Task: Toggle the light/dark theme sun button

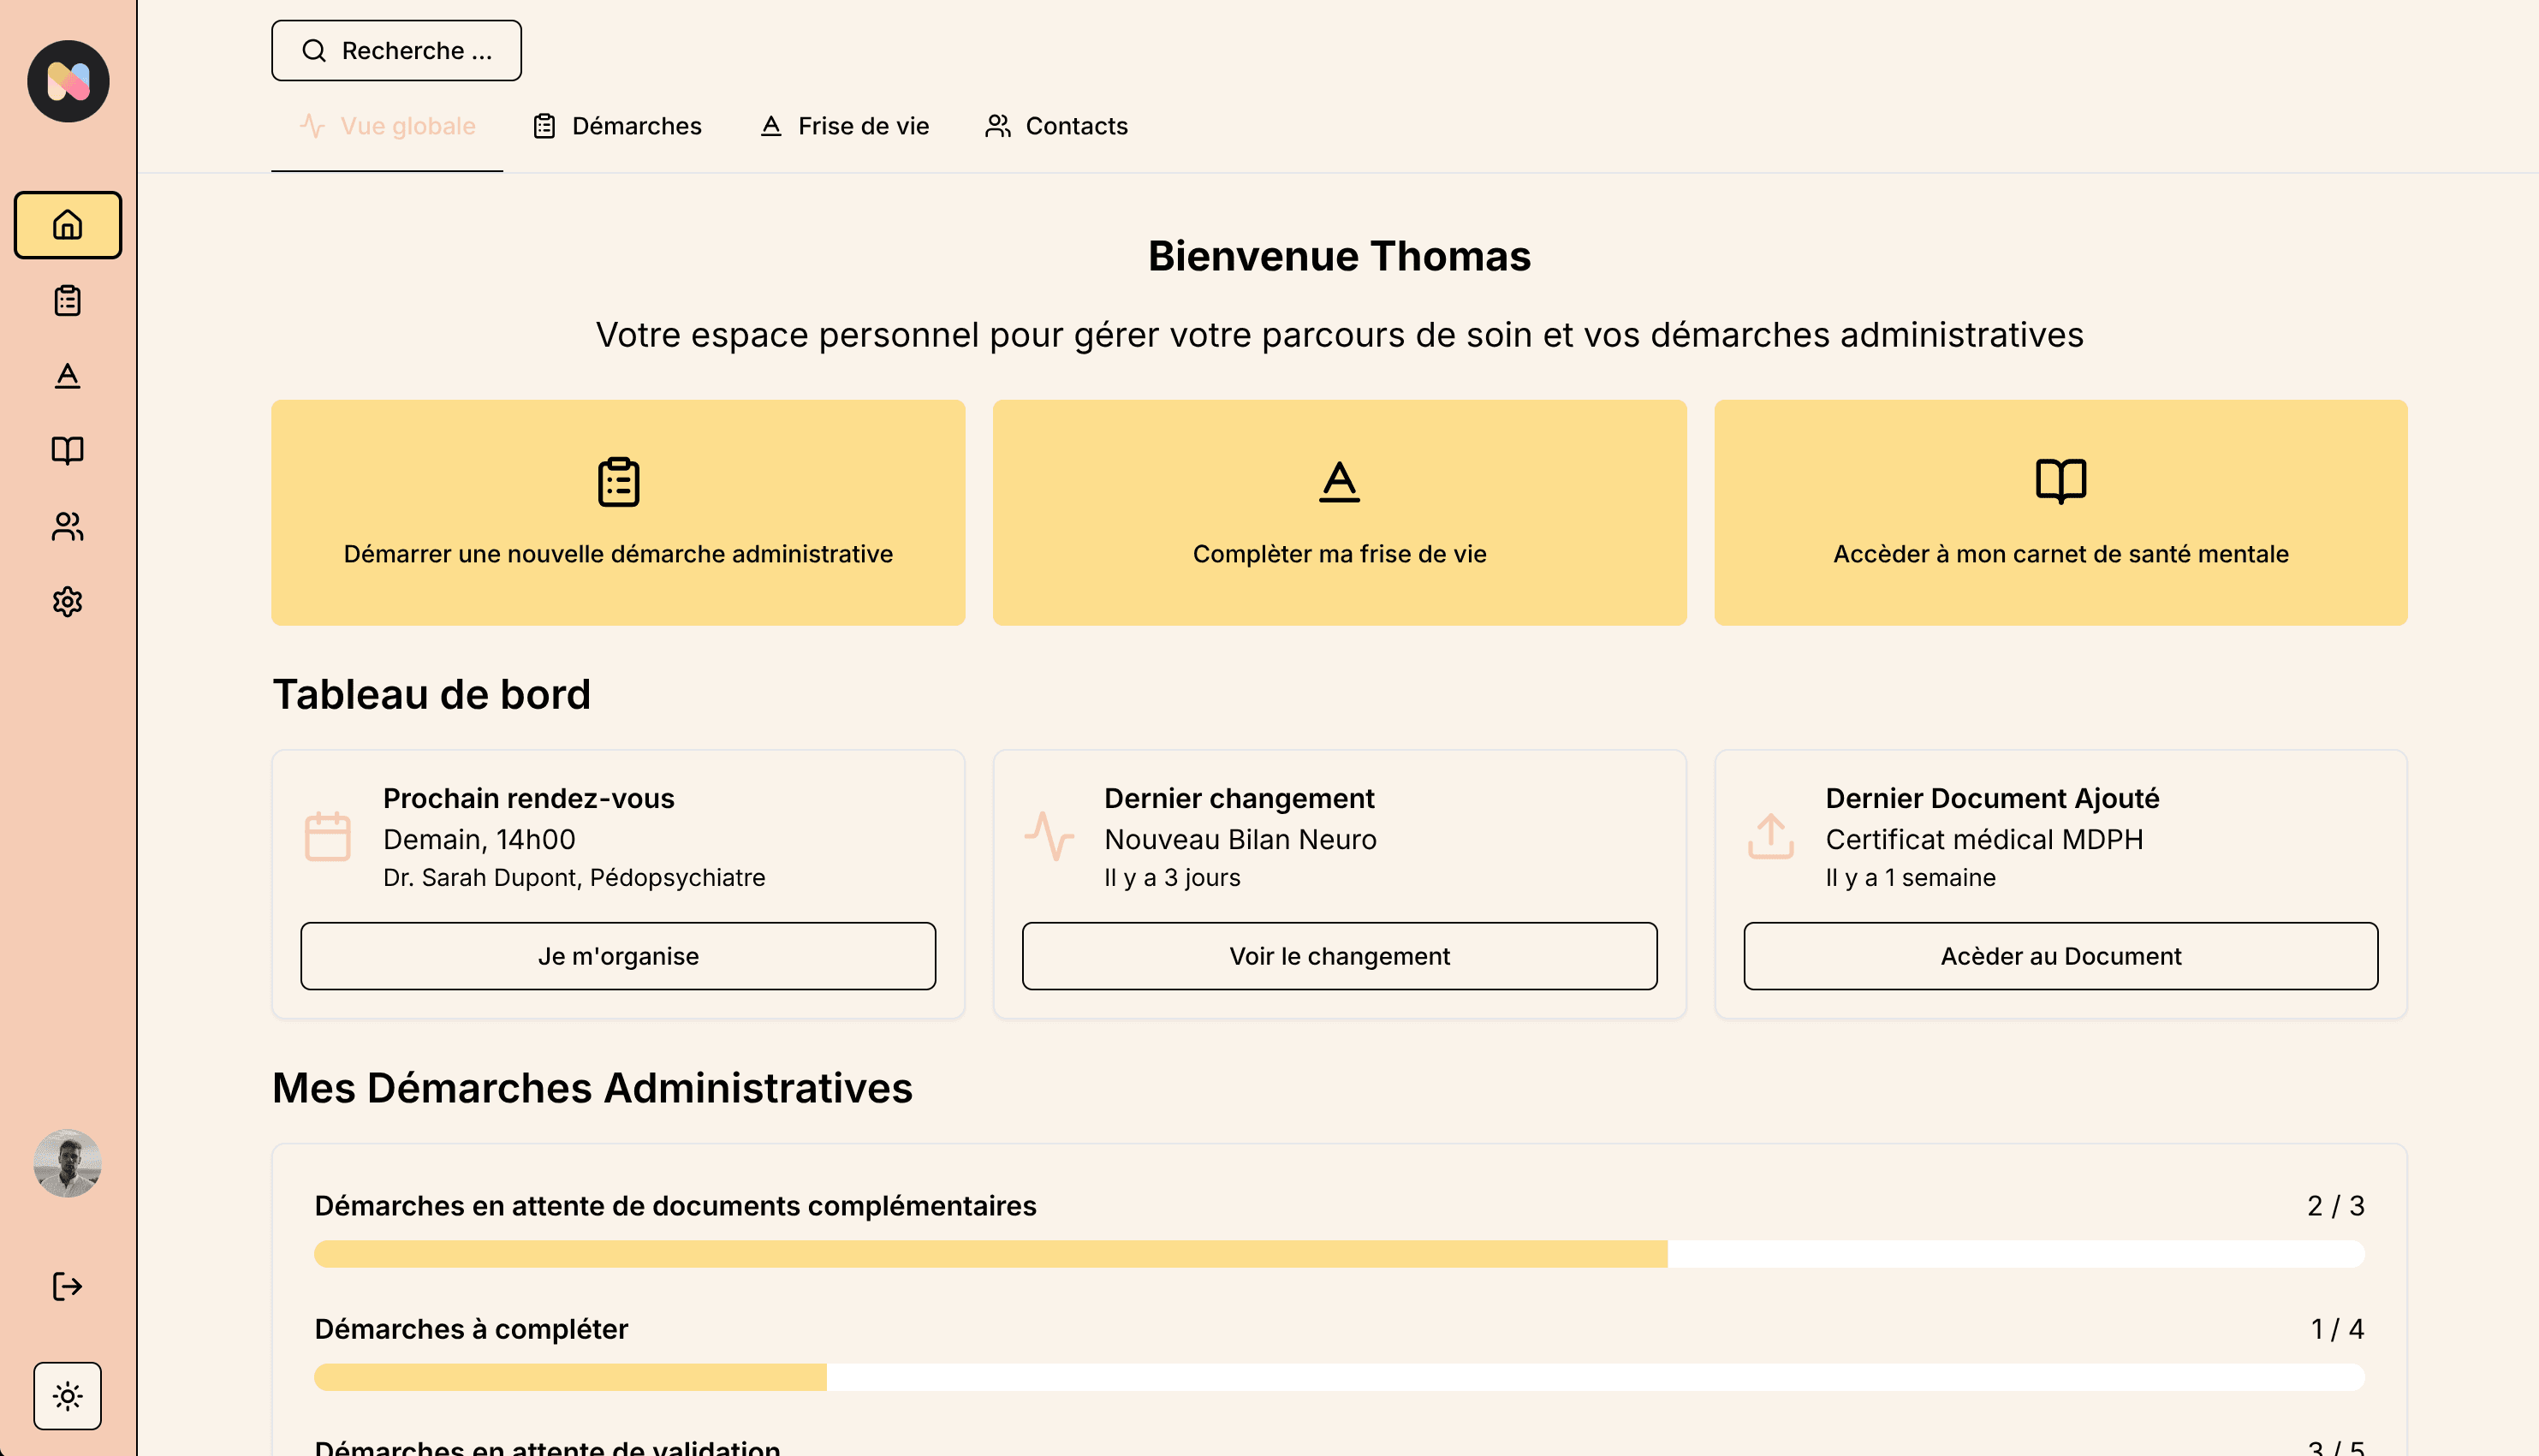Action: pos(68,1395)
